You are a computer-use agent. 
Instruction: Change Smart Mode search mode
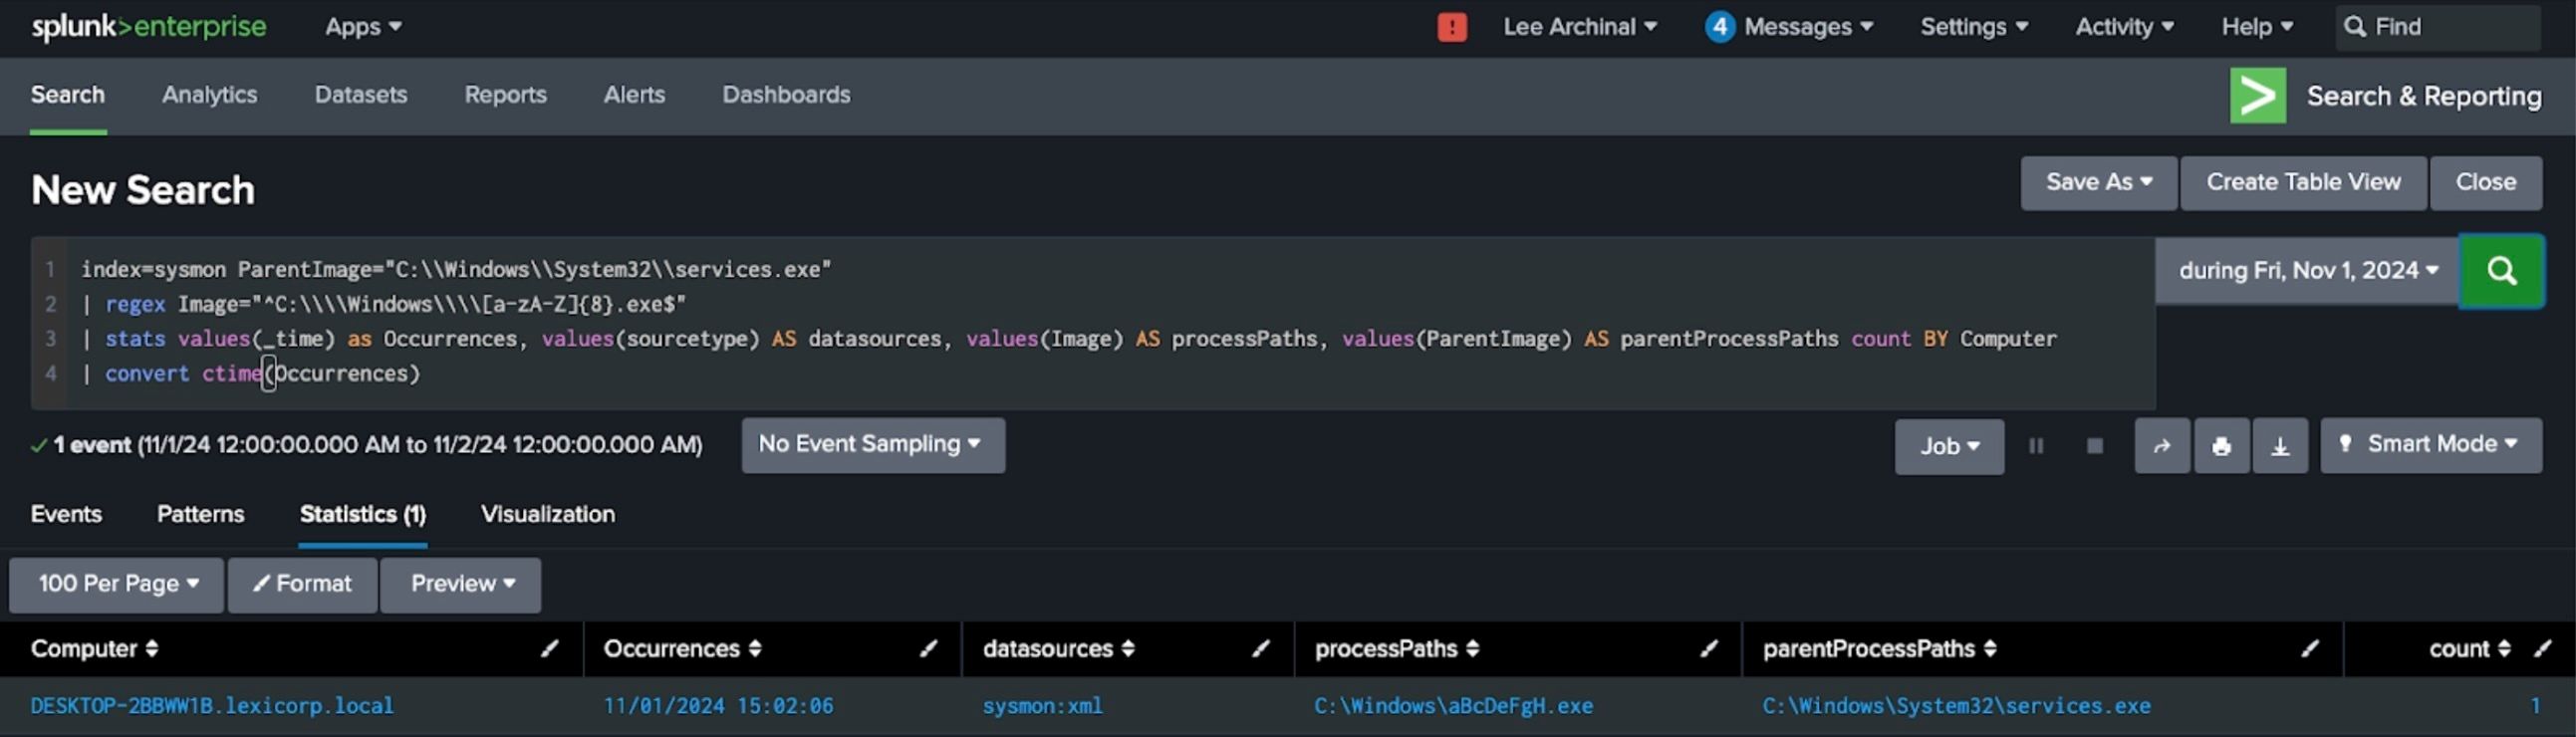(x=2430, y=445)
